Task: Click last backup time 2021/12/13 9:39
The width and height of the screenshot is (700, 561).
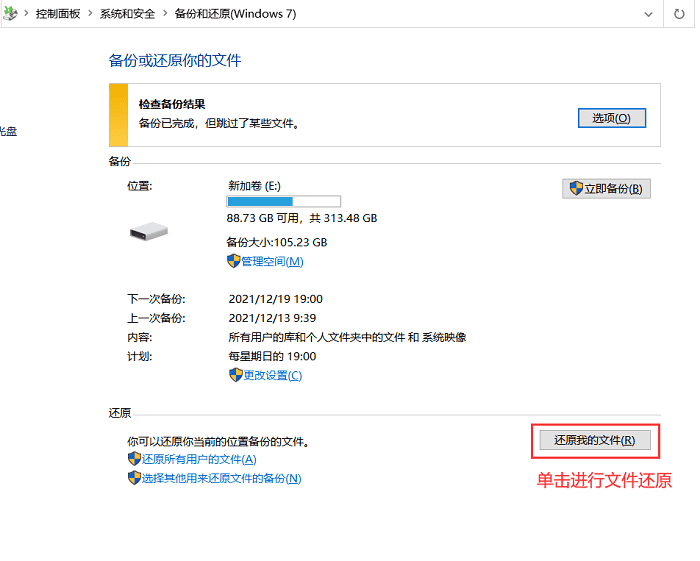Action: click(272, 318)
